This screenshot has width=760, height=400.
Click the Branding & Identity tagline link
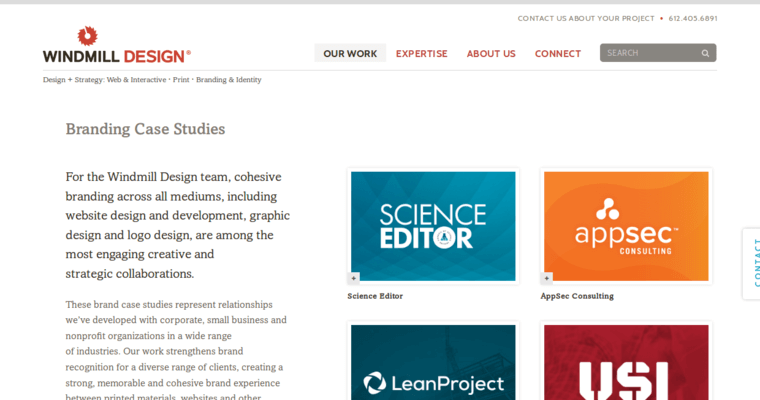coord(228,80)
